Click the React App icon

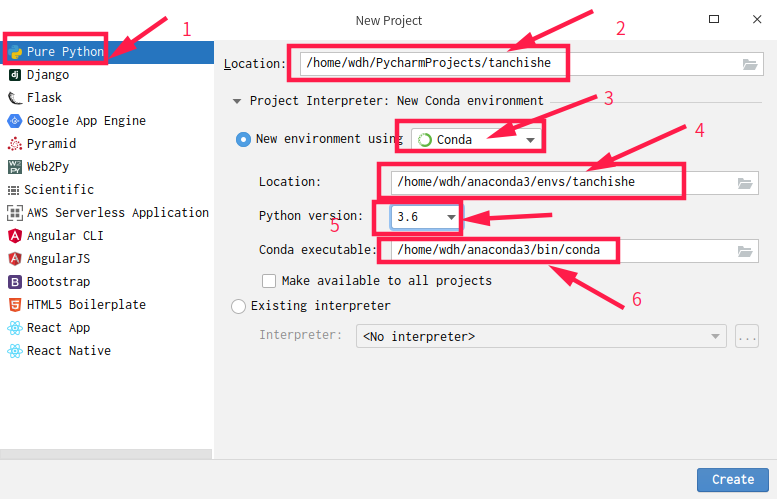tap(15, 328)
